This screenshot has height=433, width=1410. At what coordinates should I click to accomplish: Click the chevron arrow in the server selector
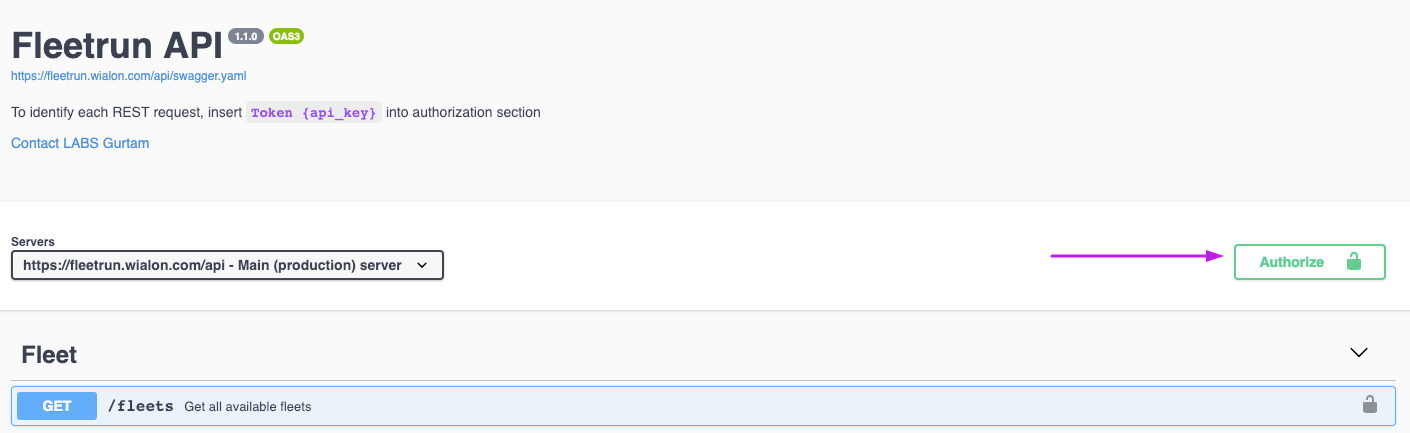(422, 265)
